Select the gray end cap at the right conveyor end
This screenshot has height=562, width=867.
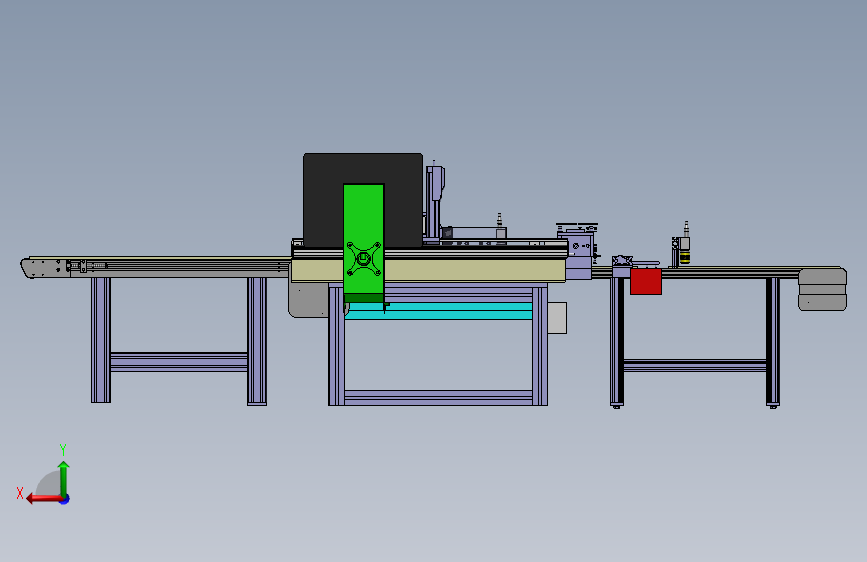click(x=822, y=289)
